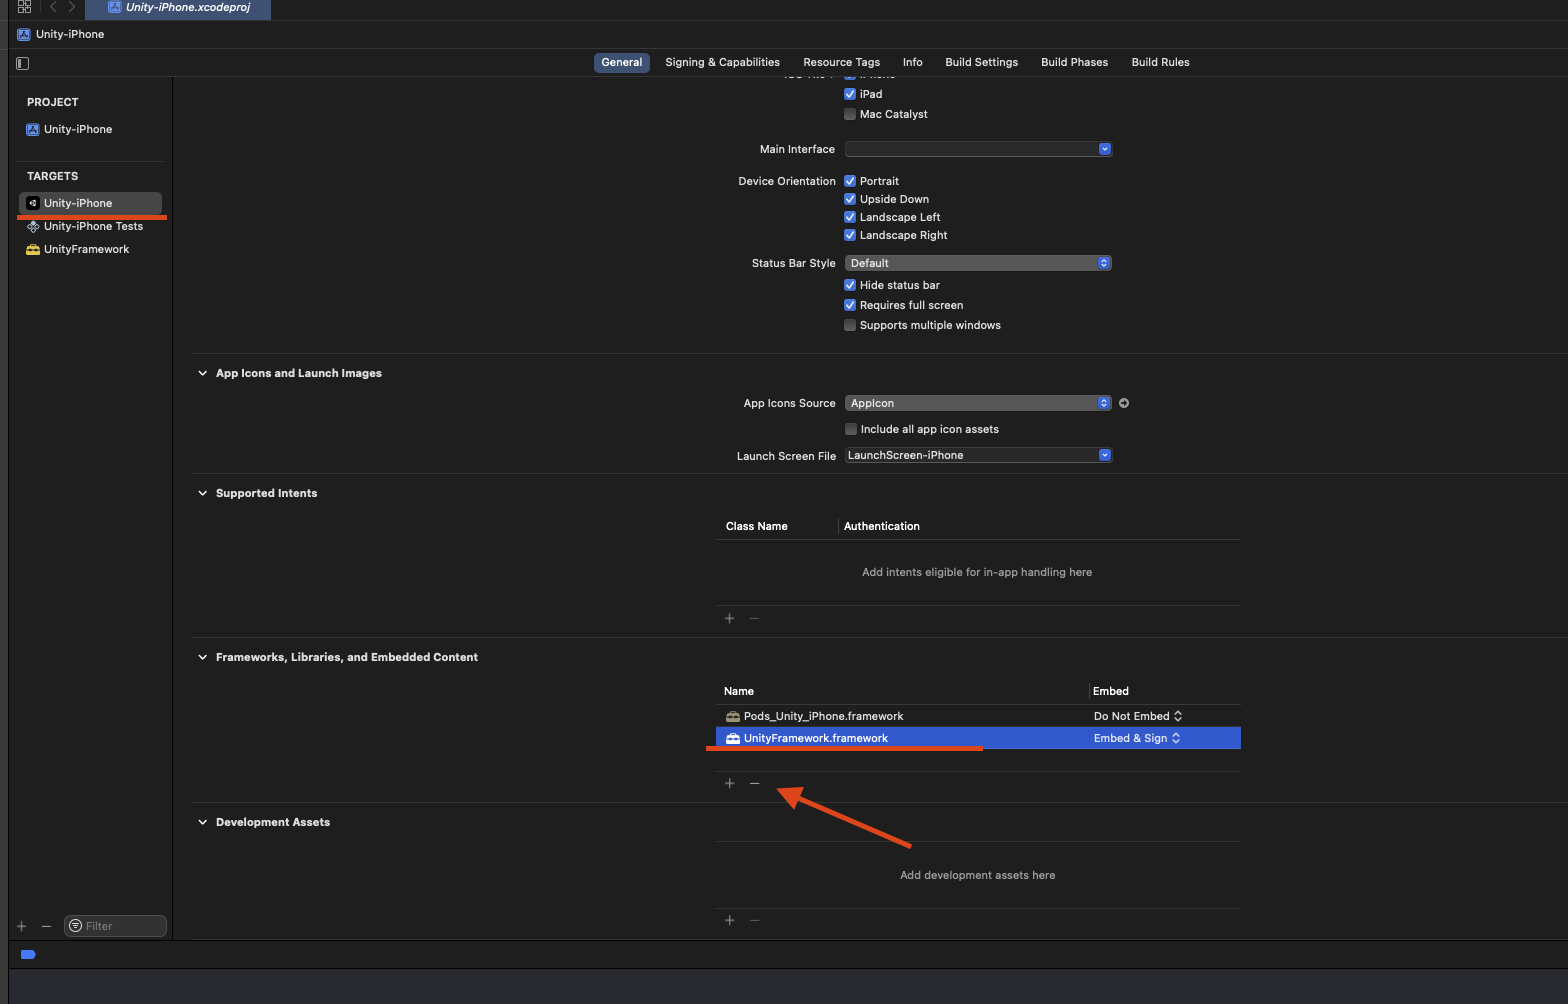Collapse the Supported Intents section

coord(203,493)
